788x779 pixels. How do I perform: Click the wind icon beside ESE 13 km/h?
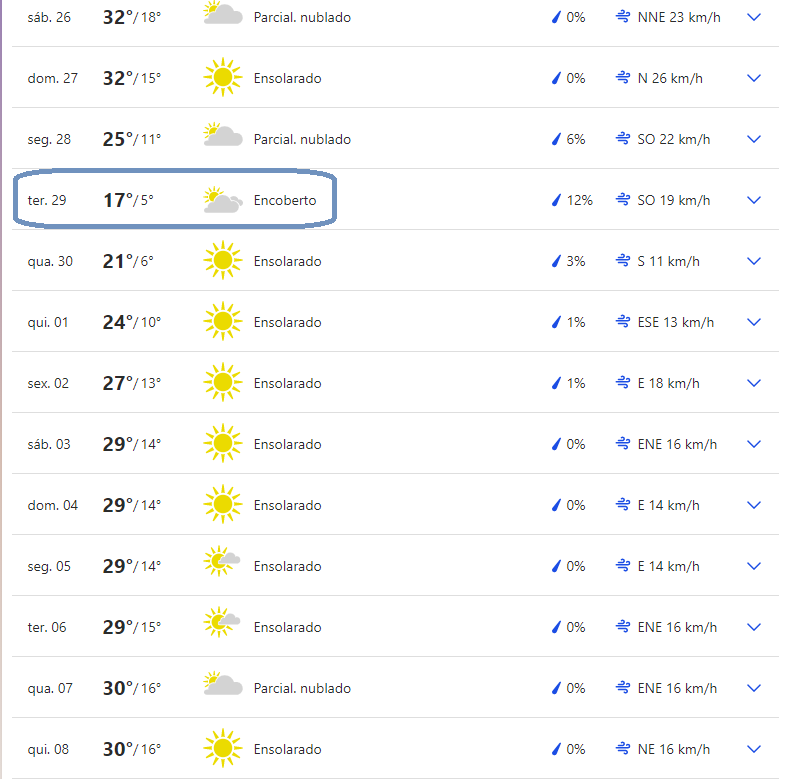pyautogui.click(x=623, y=322)
